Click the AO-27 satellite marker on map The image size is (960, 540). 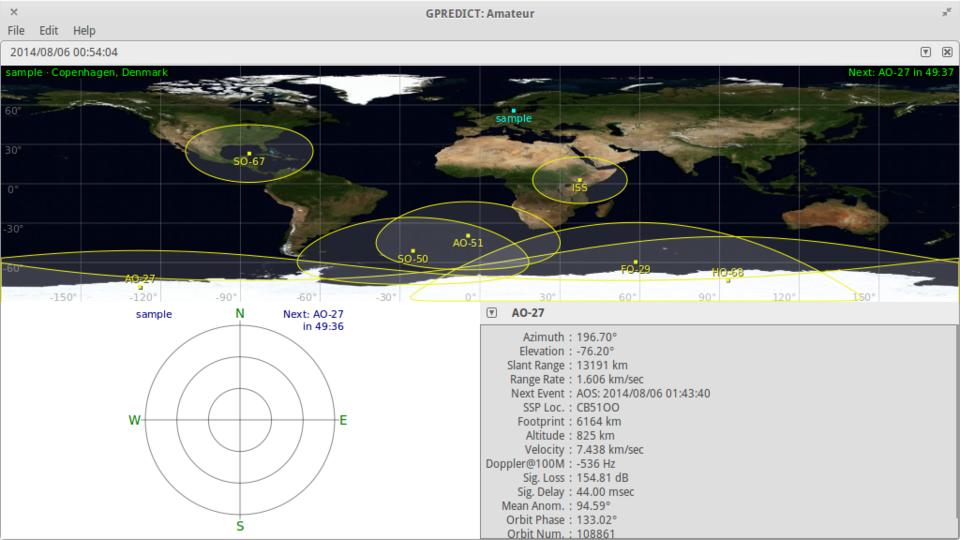[140, 286]
